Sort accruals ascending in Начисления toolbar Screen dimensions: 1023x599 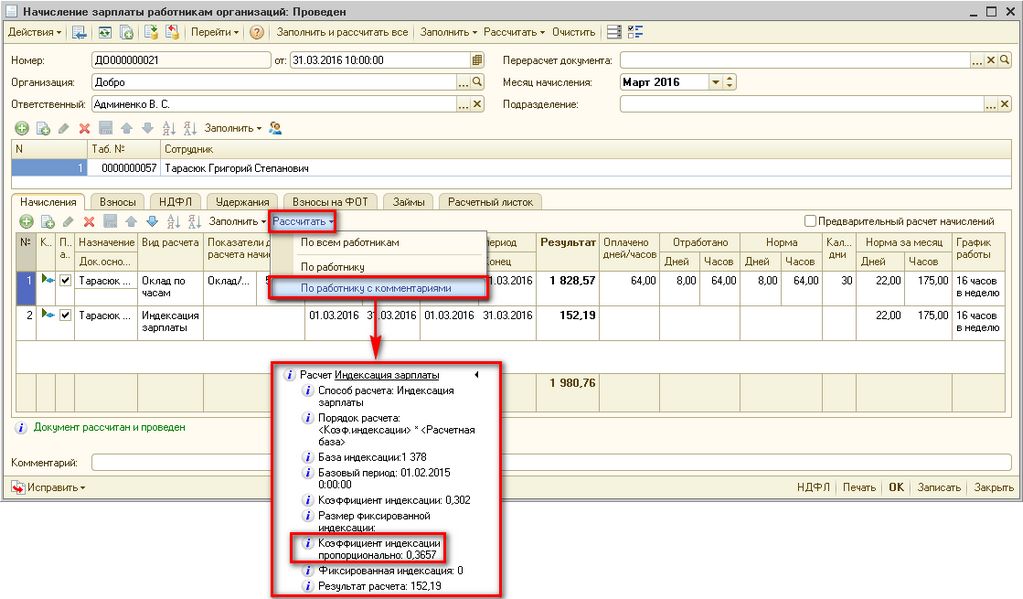click(173, 222)
